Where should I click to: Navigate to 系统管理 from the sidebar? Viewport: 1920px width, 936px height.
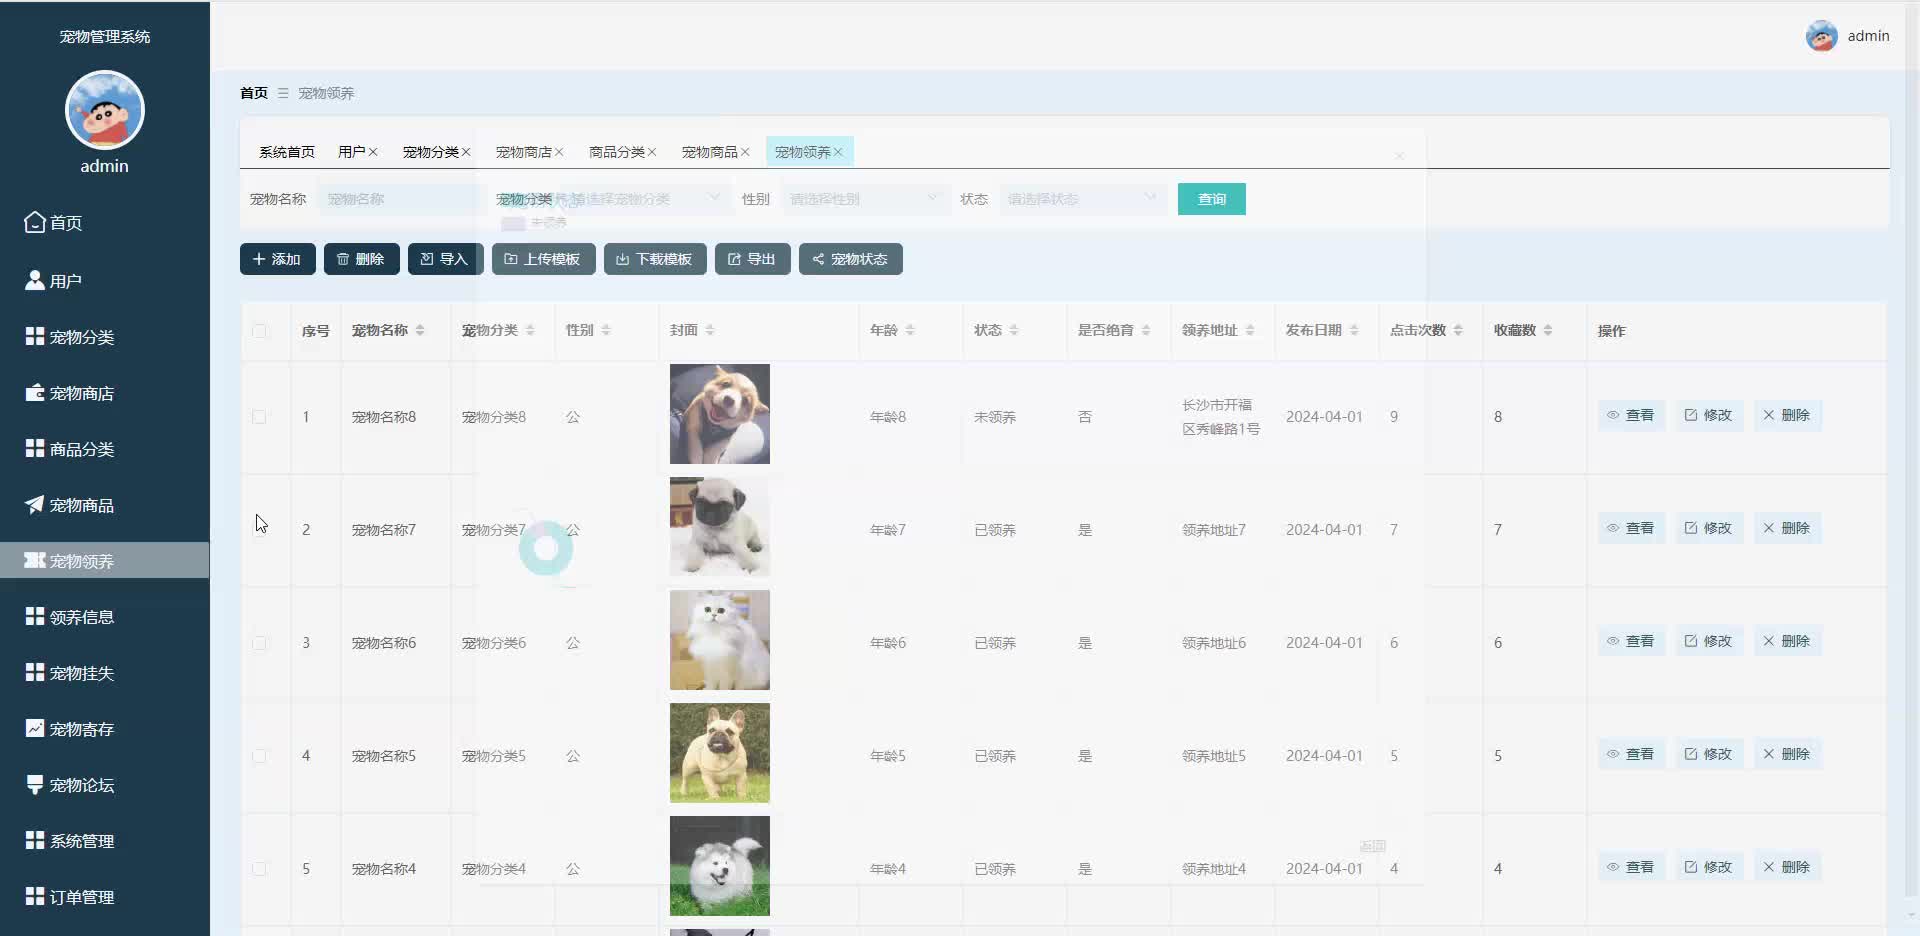(x=83, y=841)
